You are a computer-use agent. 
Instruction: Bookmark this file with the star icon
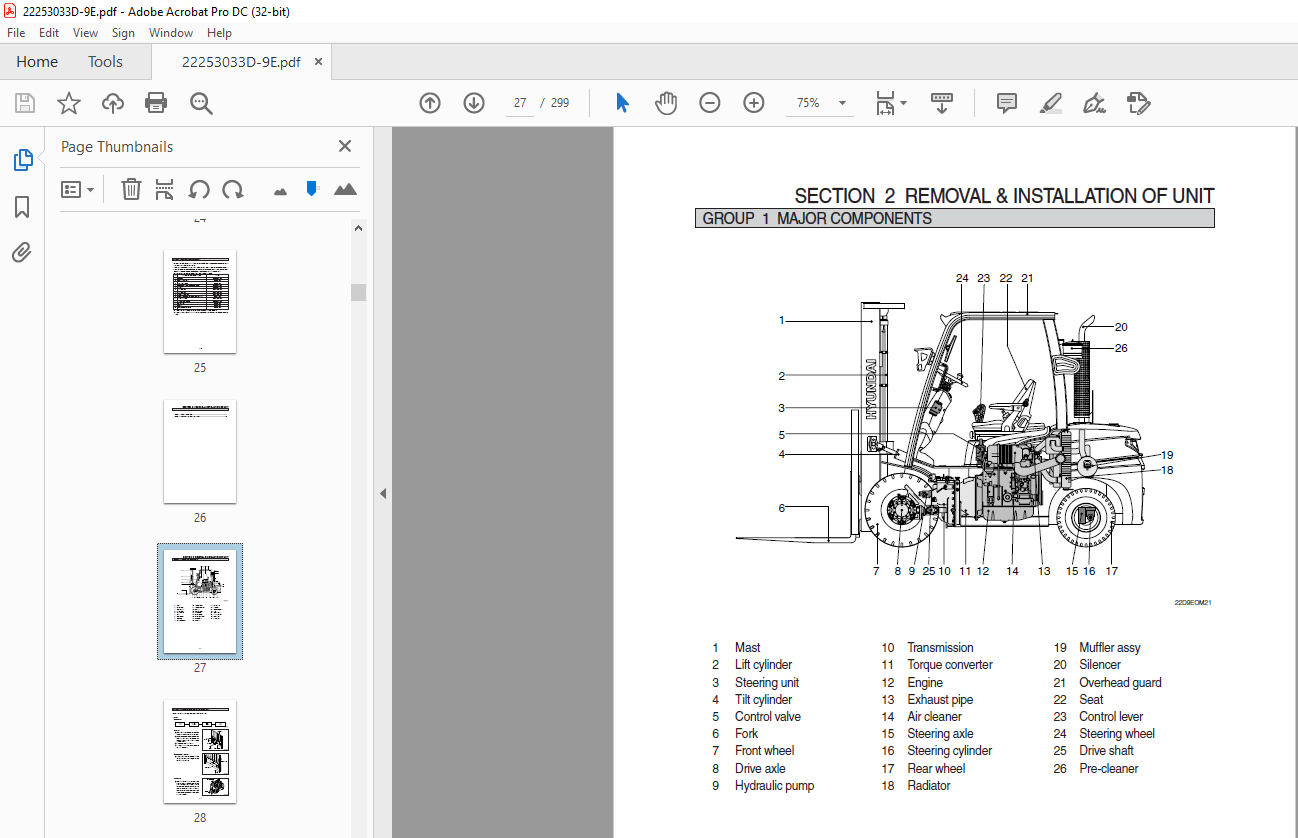click(x=69, y=103)
